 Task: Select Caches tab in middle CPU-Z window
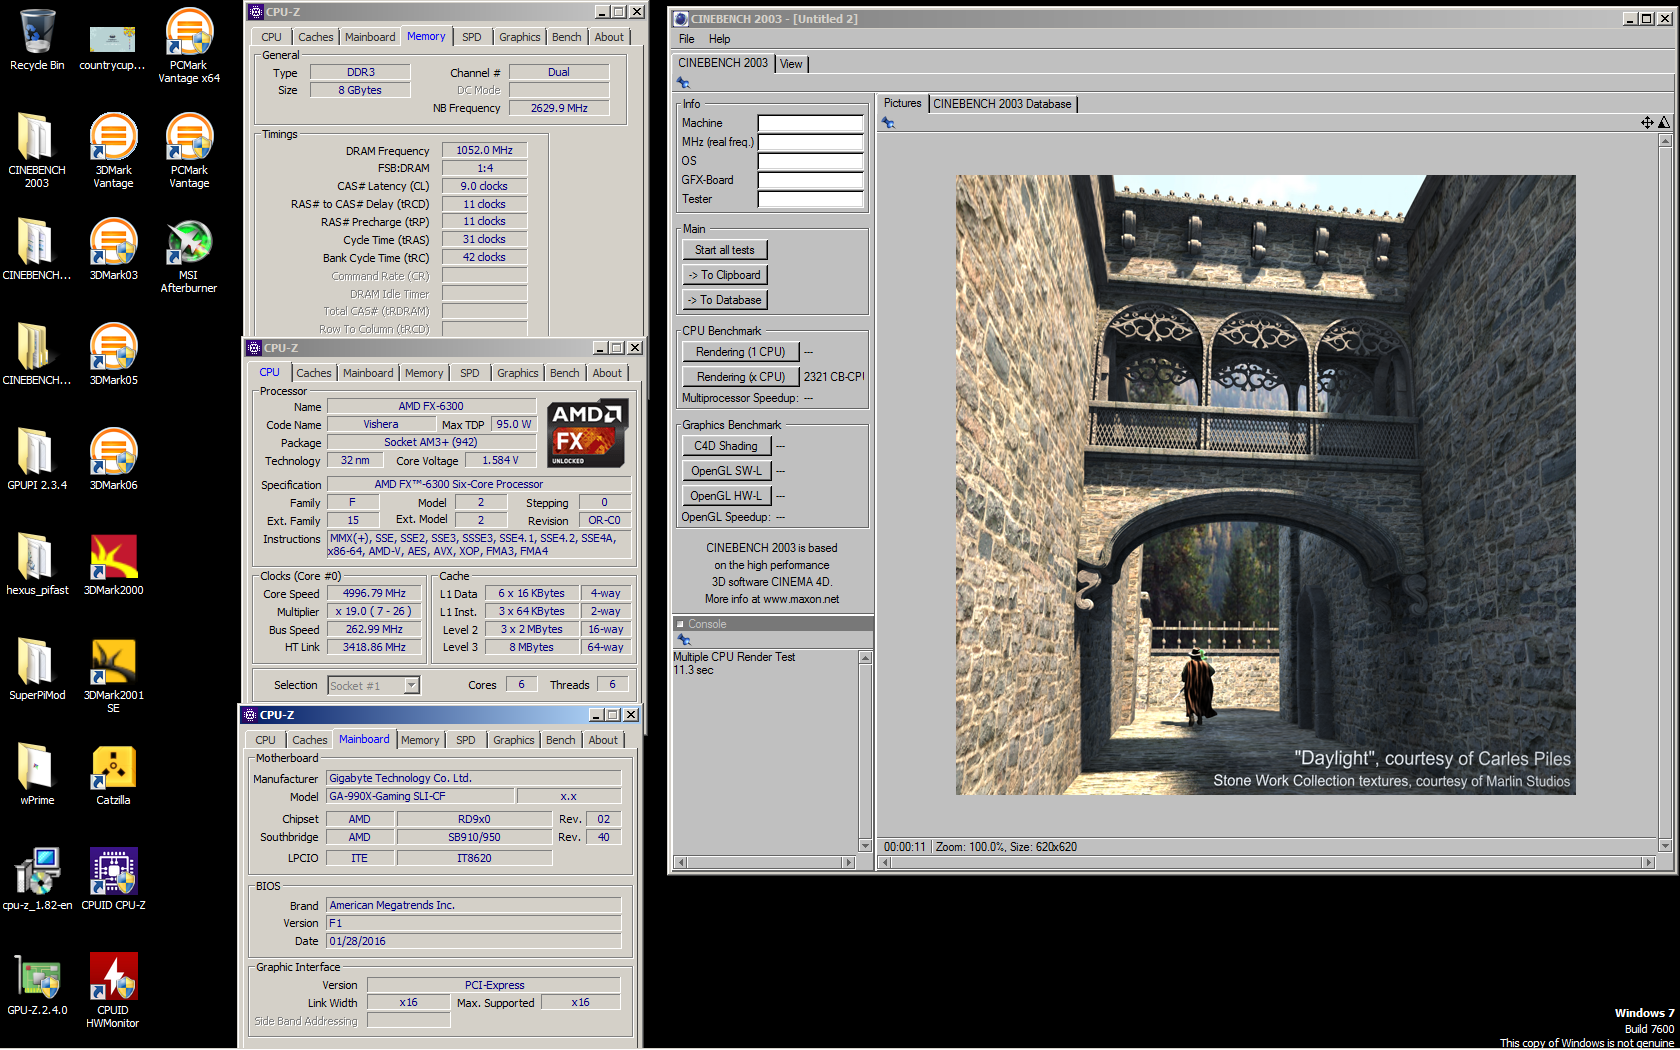click(x=313, y=373)
